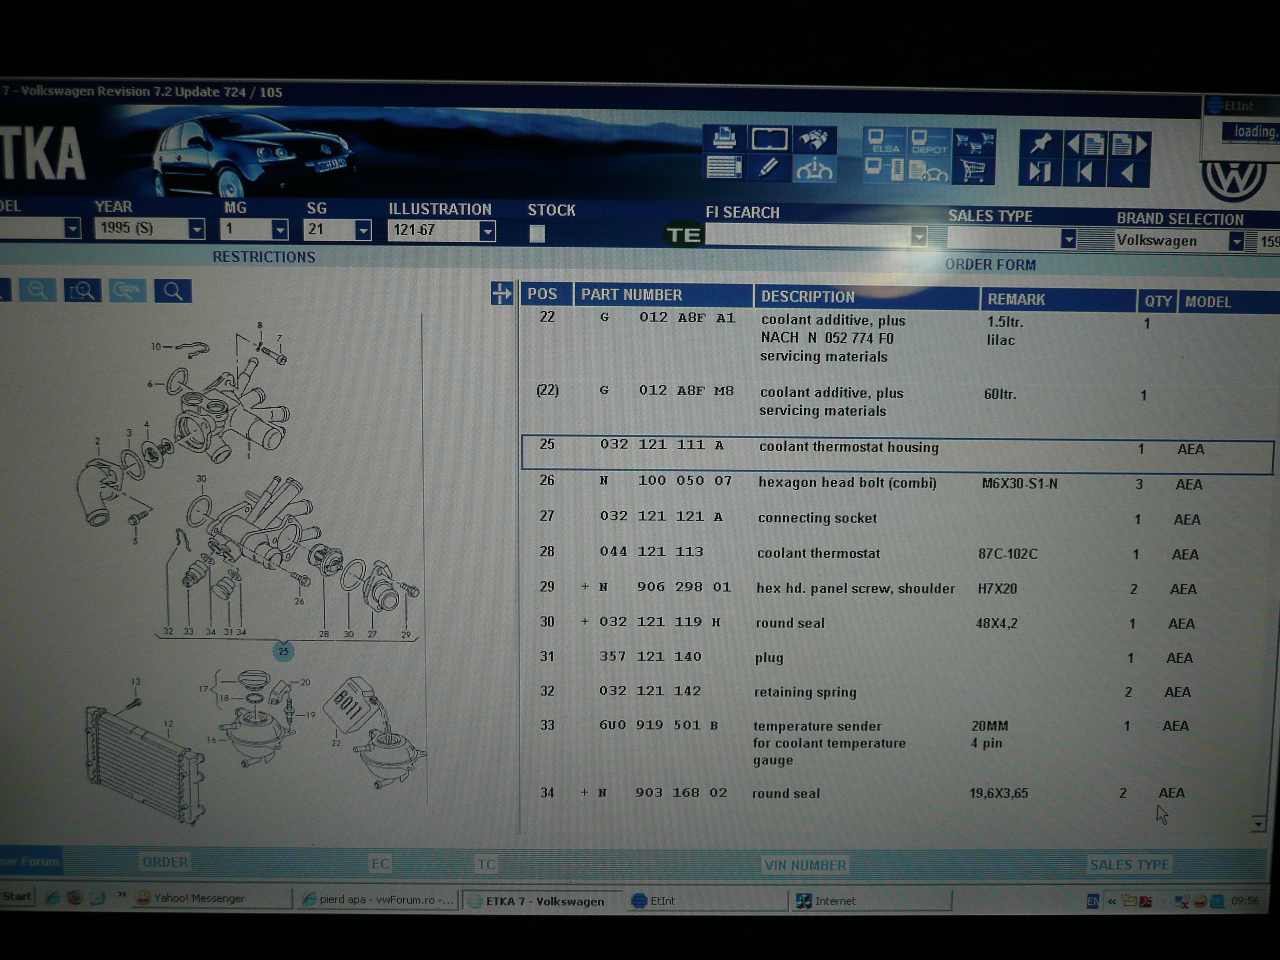This screenshot has width=1280, height=960.
Task: Click the panel split icon left of POS
Action: pos(502,293)
